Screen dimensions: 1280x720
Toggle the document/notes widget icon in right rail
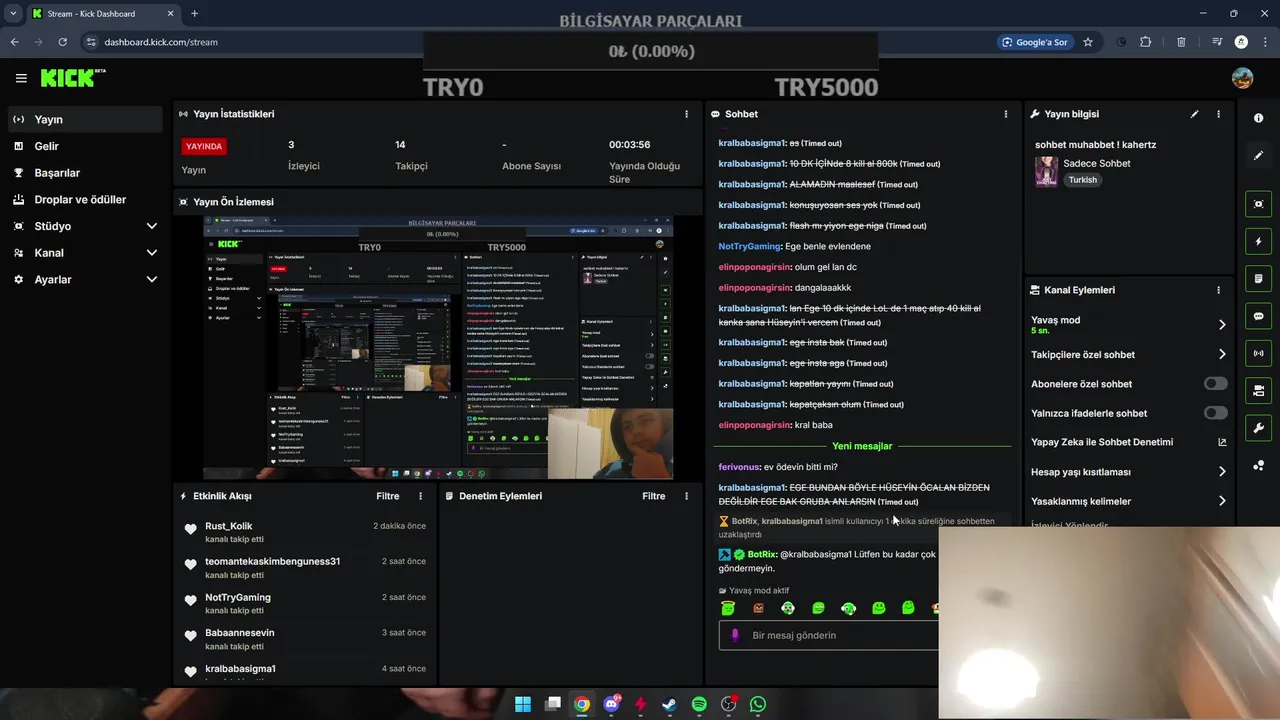[1258, 278]
